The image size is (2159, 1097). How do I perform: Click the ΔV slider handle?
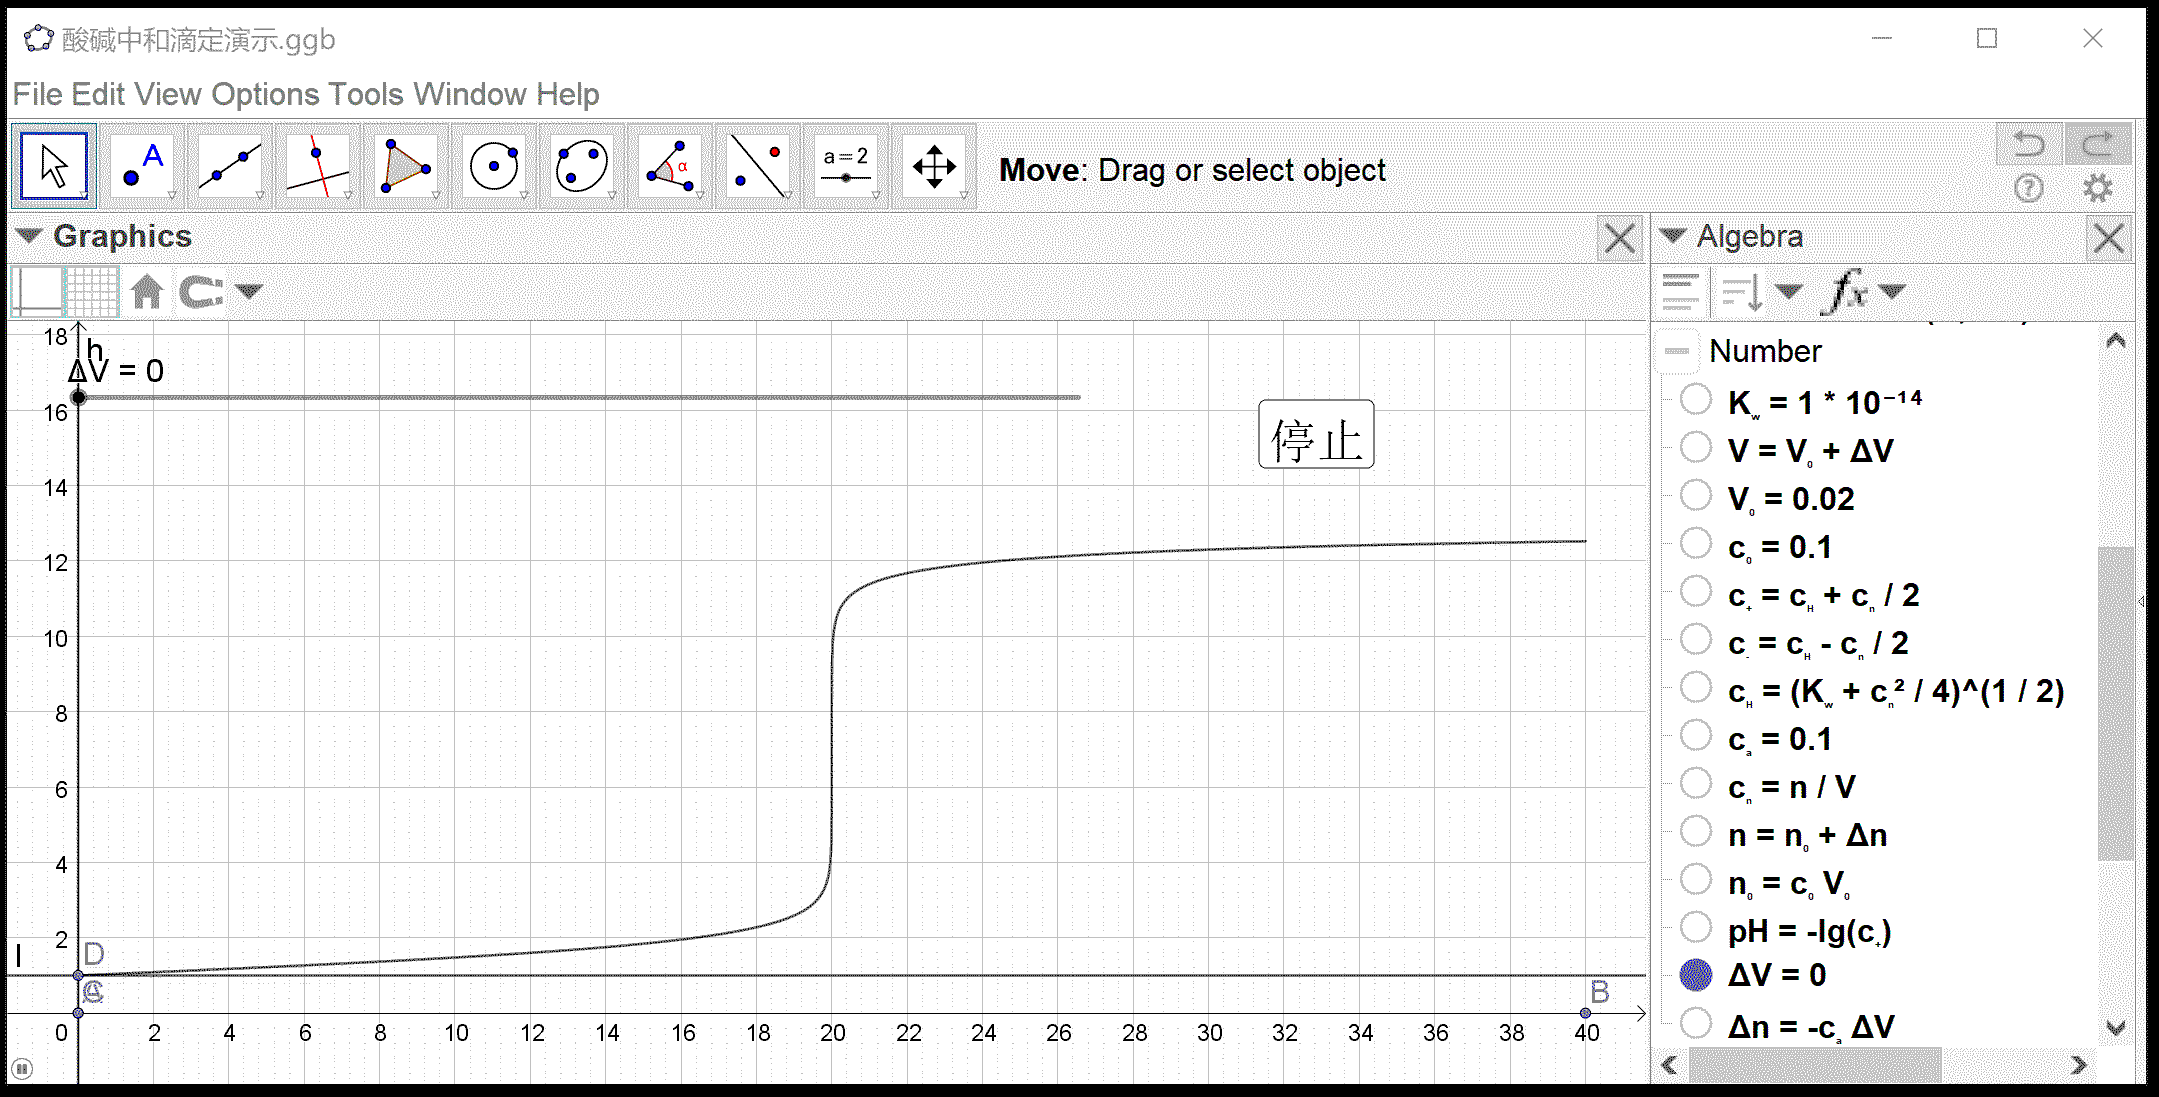[x=79, y=398]
